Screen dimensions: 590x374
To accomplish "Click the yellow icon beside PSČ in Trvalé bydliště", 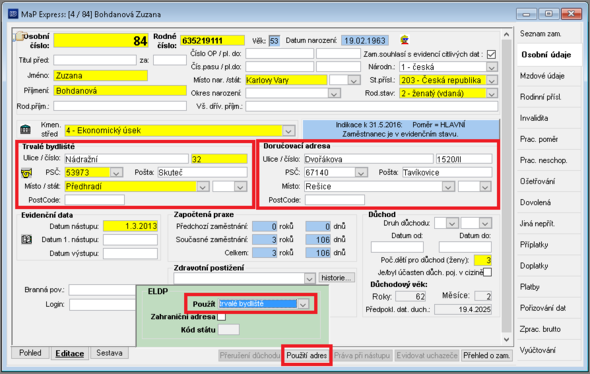I will point(26,173).
